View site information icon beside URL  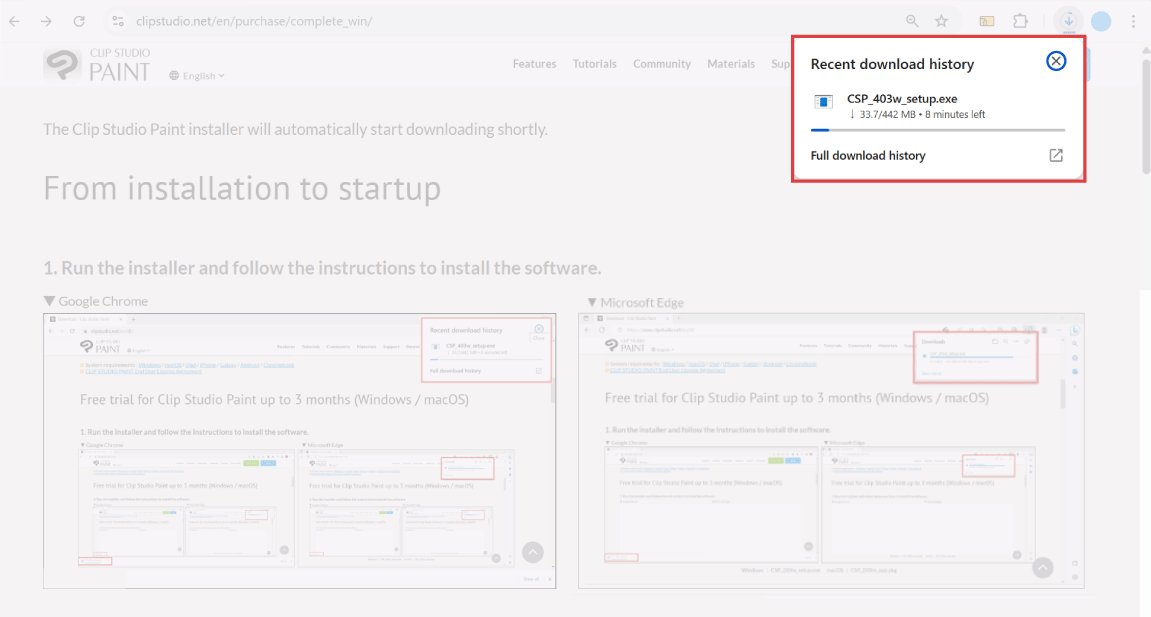point(118,21)
